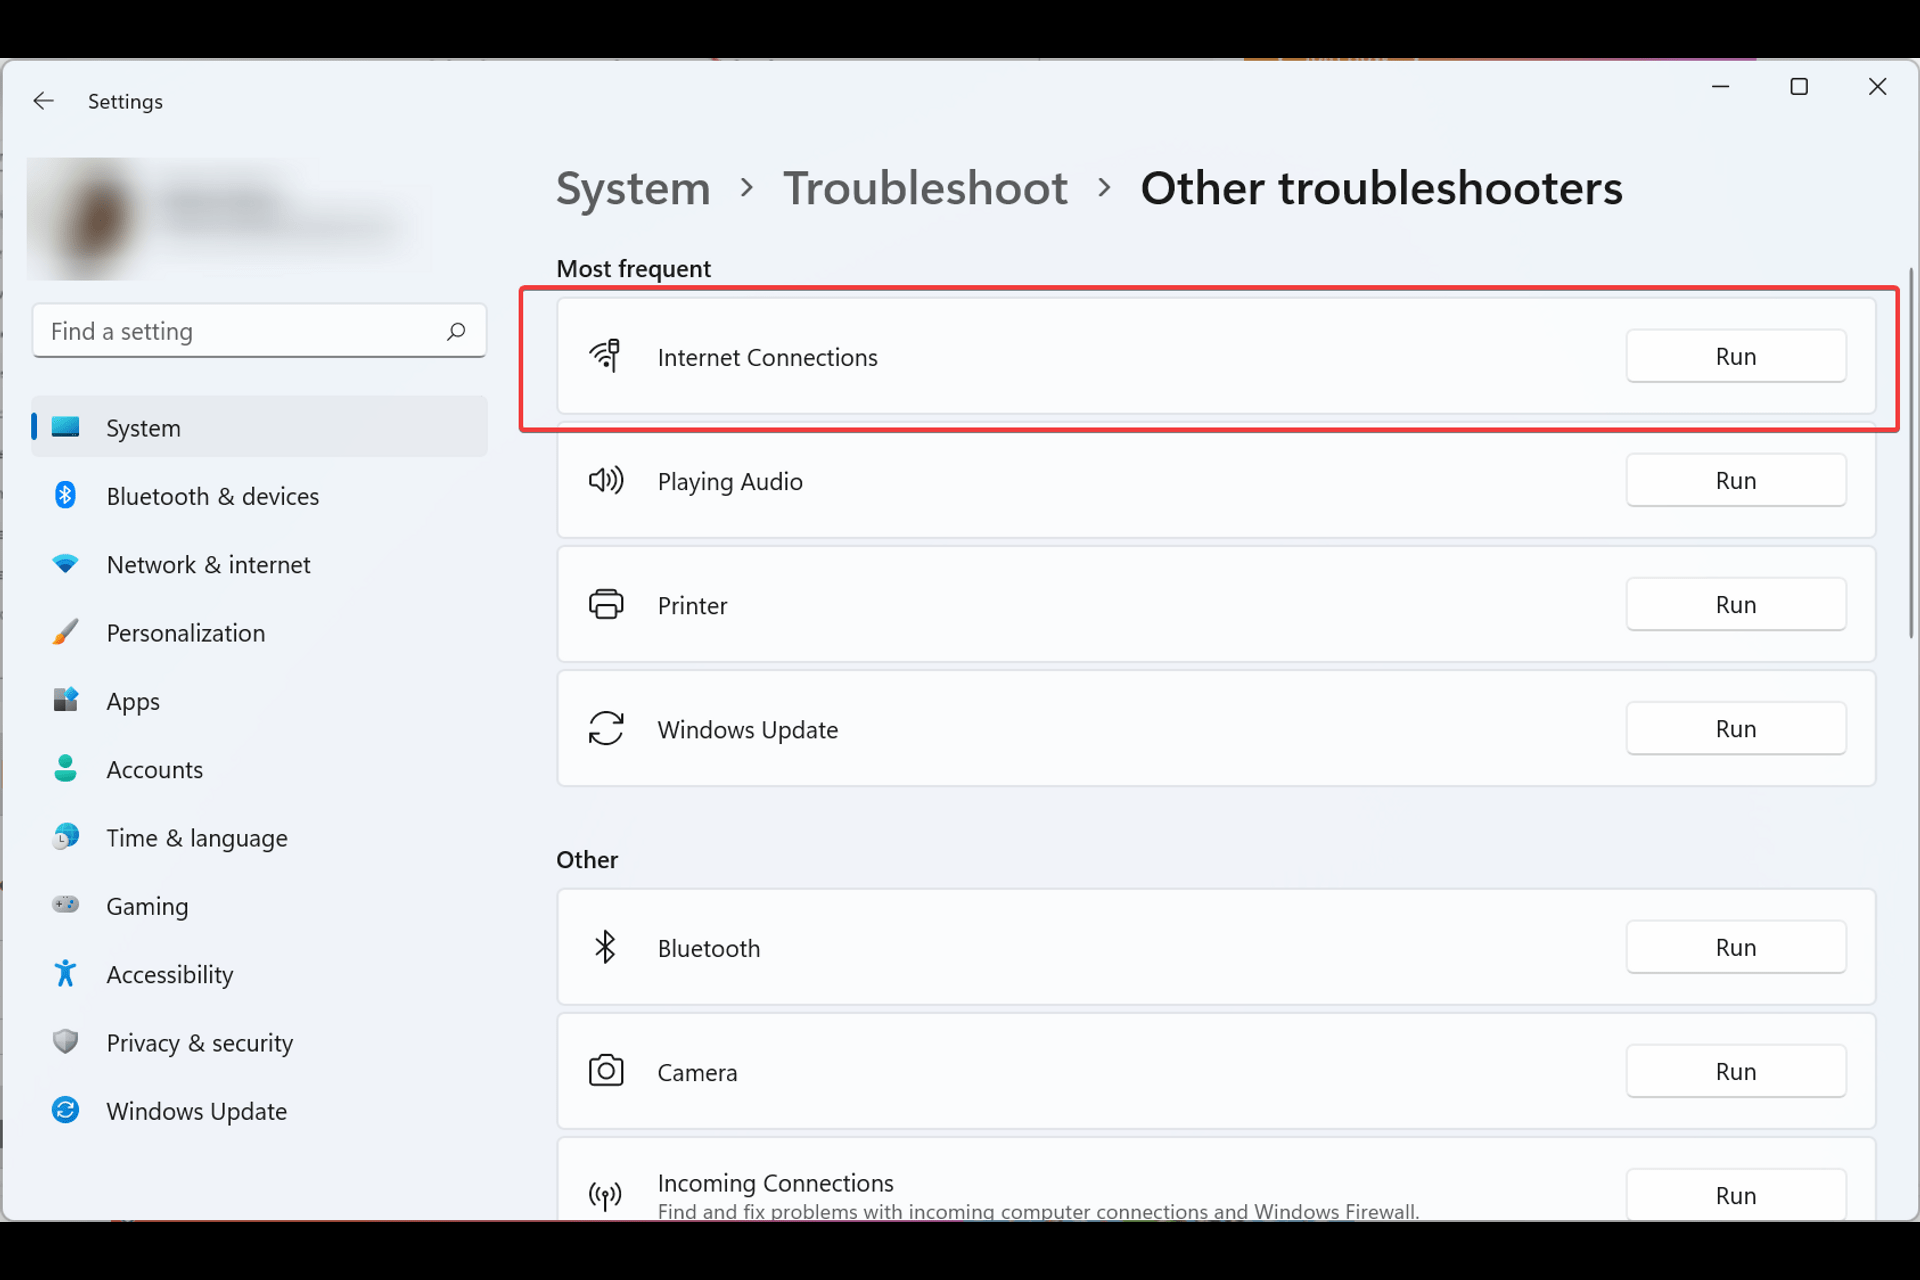Maximize the Settings window
1920x1280 pixels.
[1799, 87]
